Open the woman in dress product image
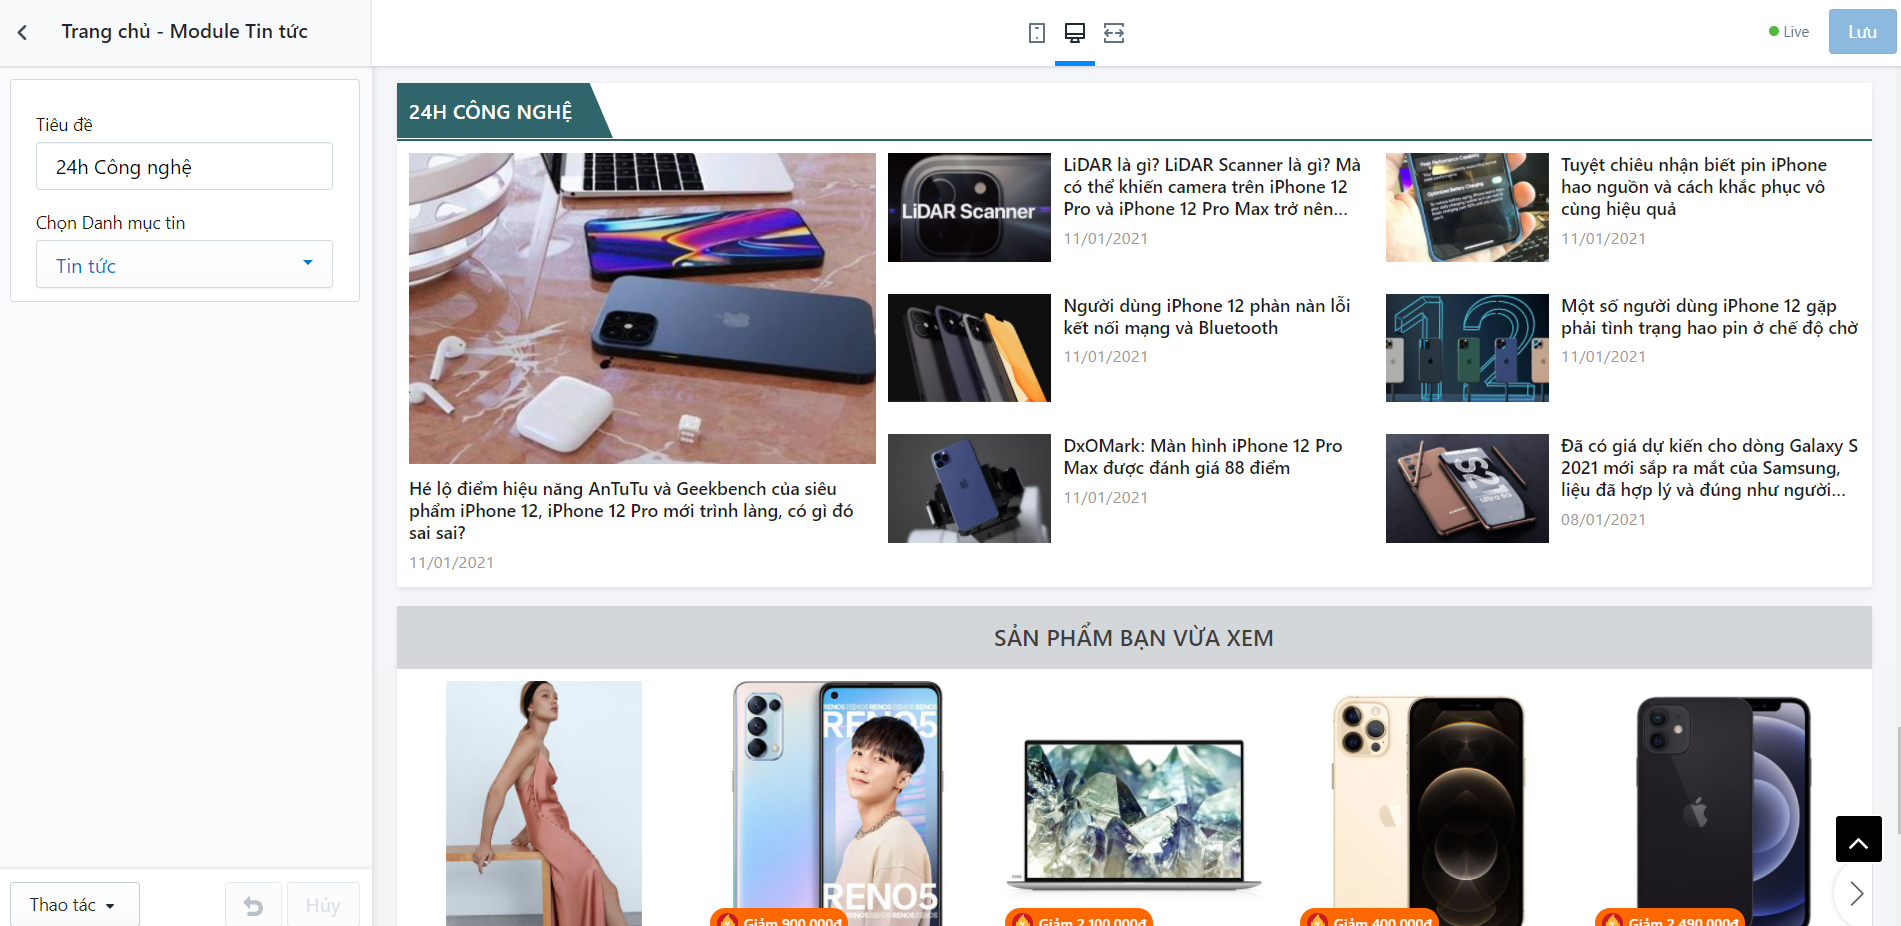1901x926 pixels. [544, 803]
